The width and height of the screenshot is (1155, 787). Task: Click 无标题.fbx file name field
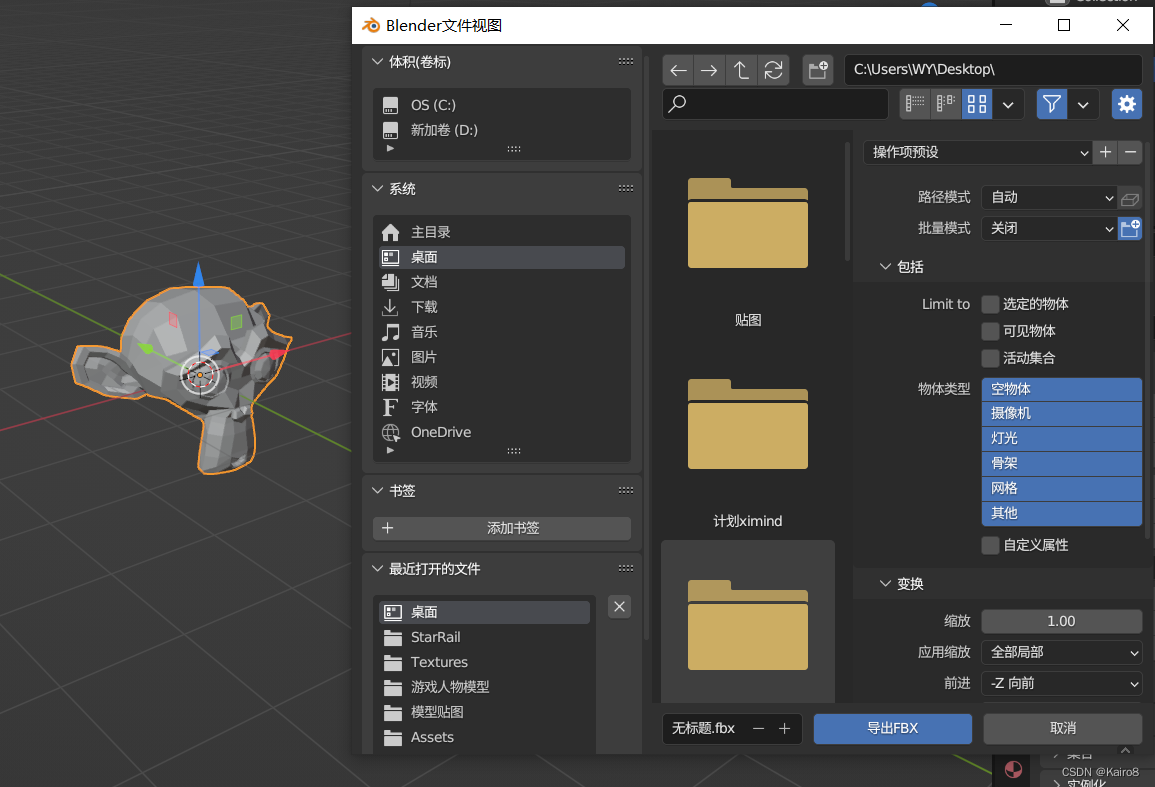[x=704, y=729]
